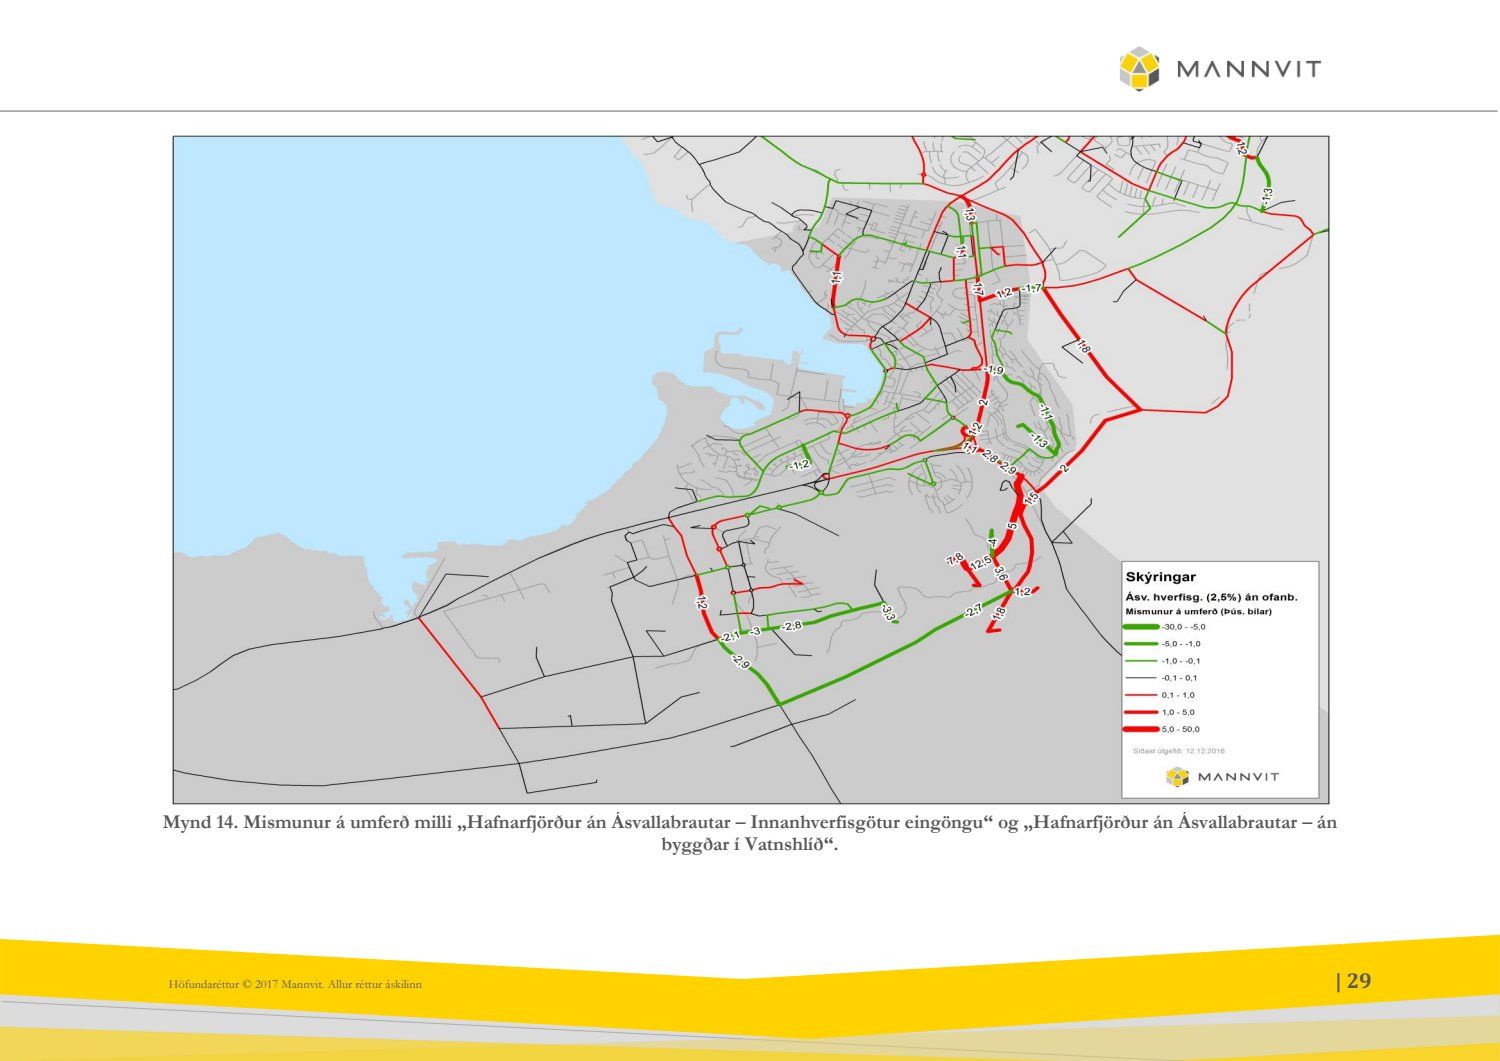Image resolution: width=1500 pixels, height=1061 pixels.
Task: Click the Skýringar legend title
Action: pyautogui.click(x=1160, y=577)
